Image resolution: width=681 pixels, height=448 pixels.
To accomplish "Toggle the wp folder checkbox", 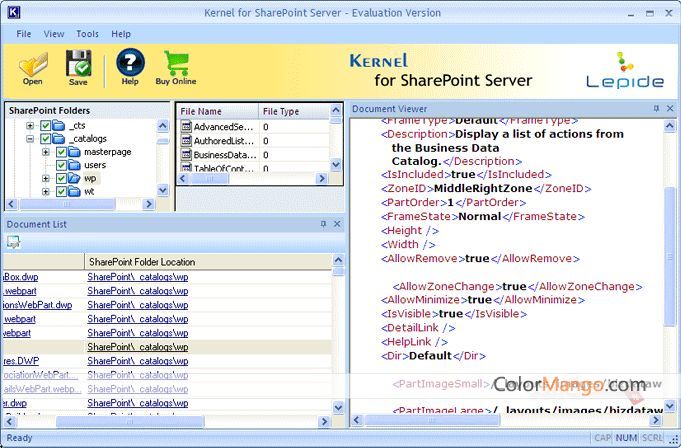I will point(61,178).
